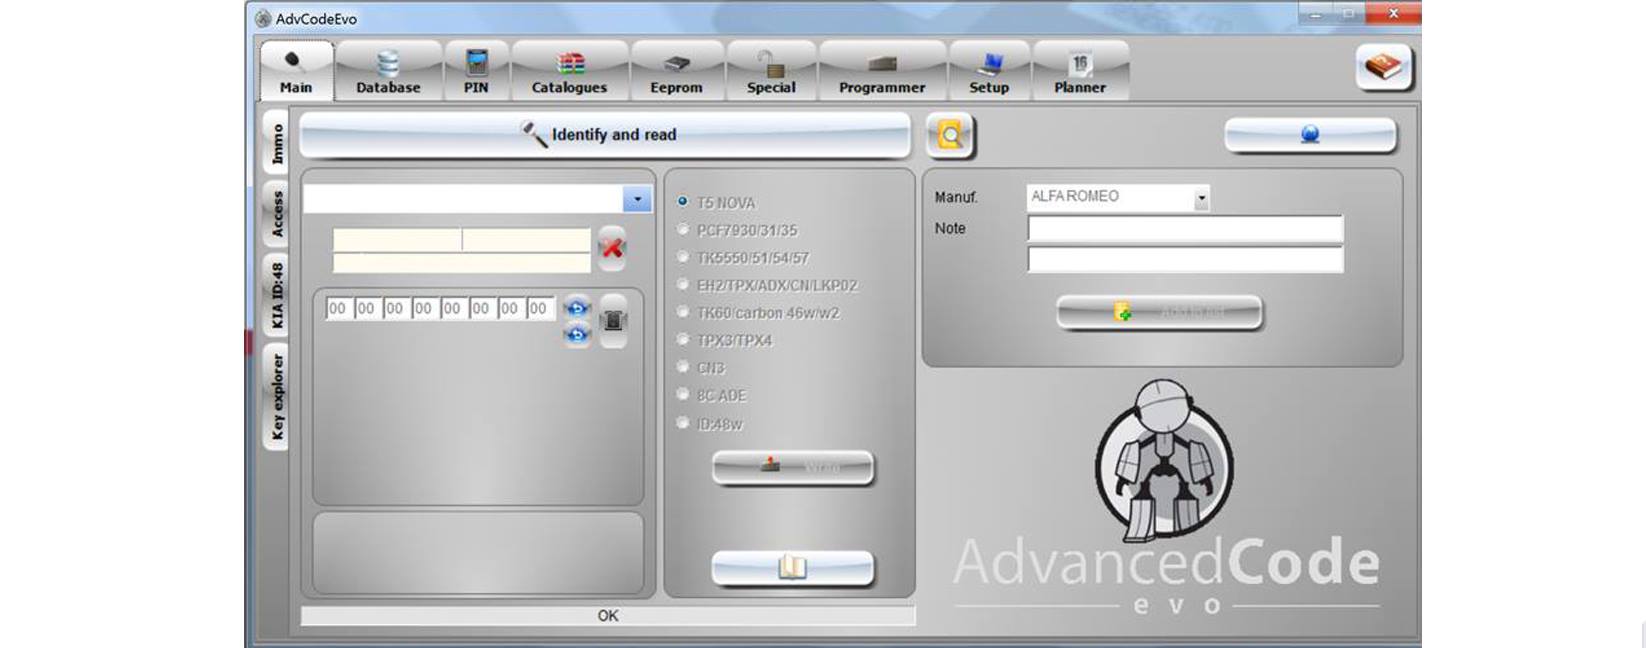The image size is (1646, 648).
Task: Open the Setup tab
Action: [x=989, y=70]
